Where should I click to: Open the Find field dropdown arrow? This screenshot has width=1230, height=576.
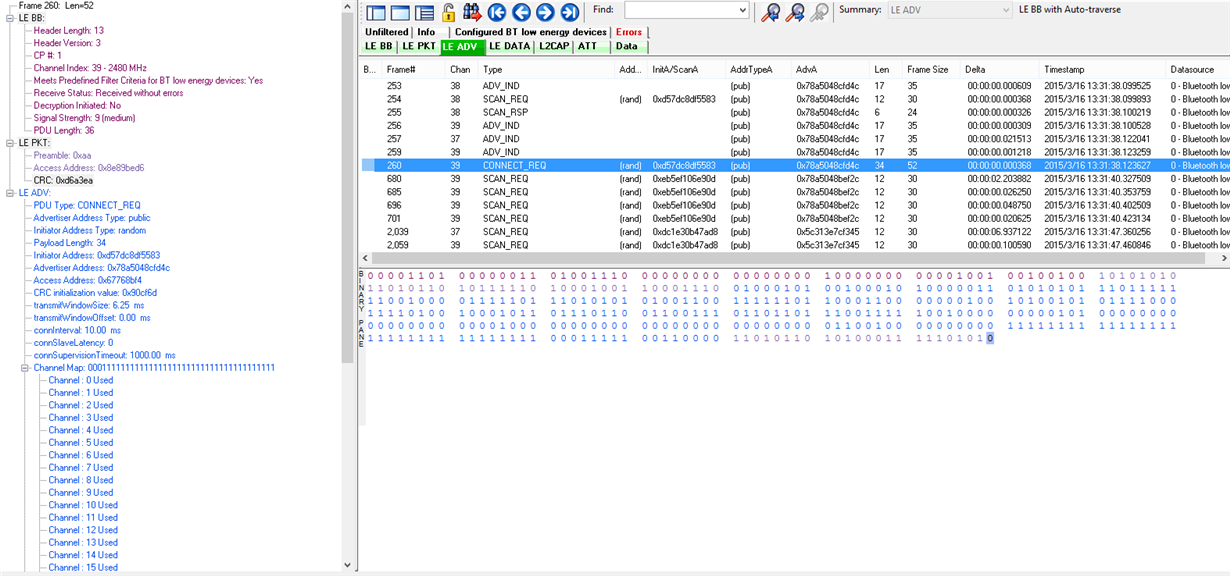tap(741, 10)
